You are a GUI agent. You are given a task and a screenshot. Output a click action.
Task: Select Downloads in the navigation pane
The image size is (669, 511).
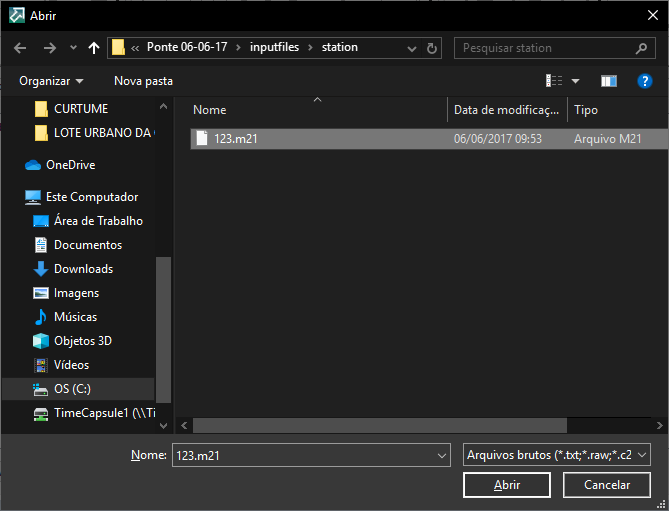coord(83,269)
